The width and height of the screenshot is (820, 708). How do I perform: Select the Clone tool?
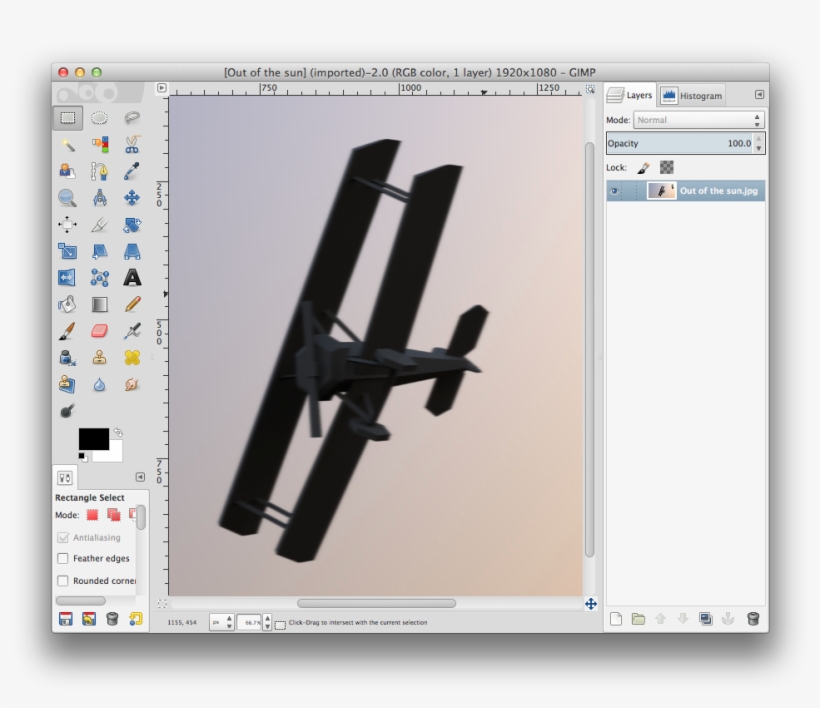tap(97, 357)
